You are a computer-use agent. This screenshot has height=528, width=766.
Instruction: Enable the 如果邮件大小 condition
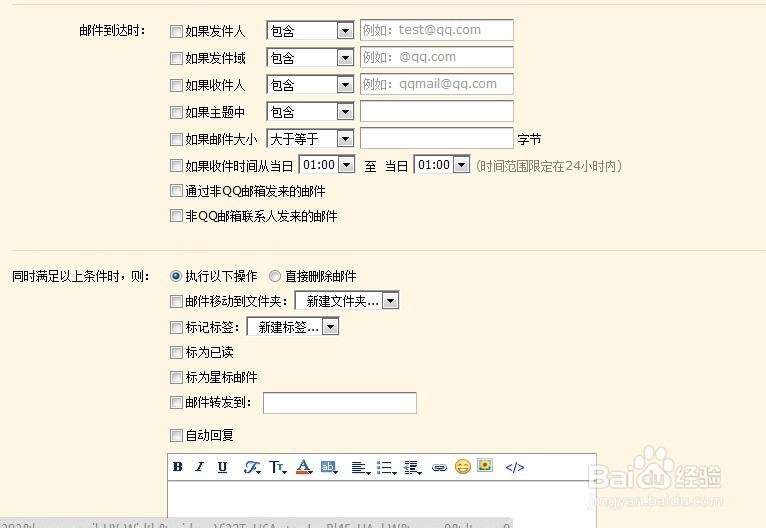pos(176,139)
